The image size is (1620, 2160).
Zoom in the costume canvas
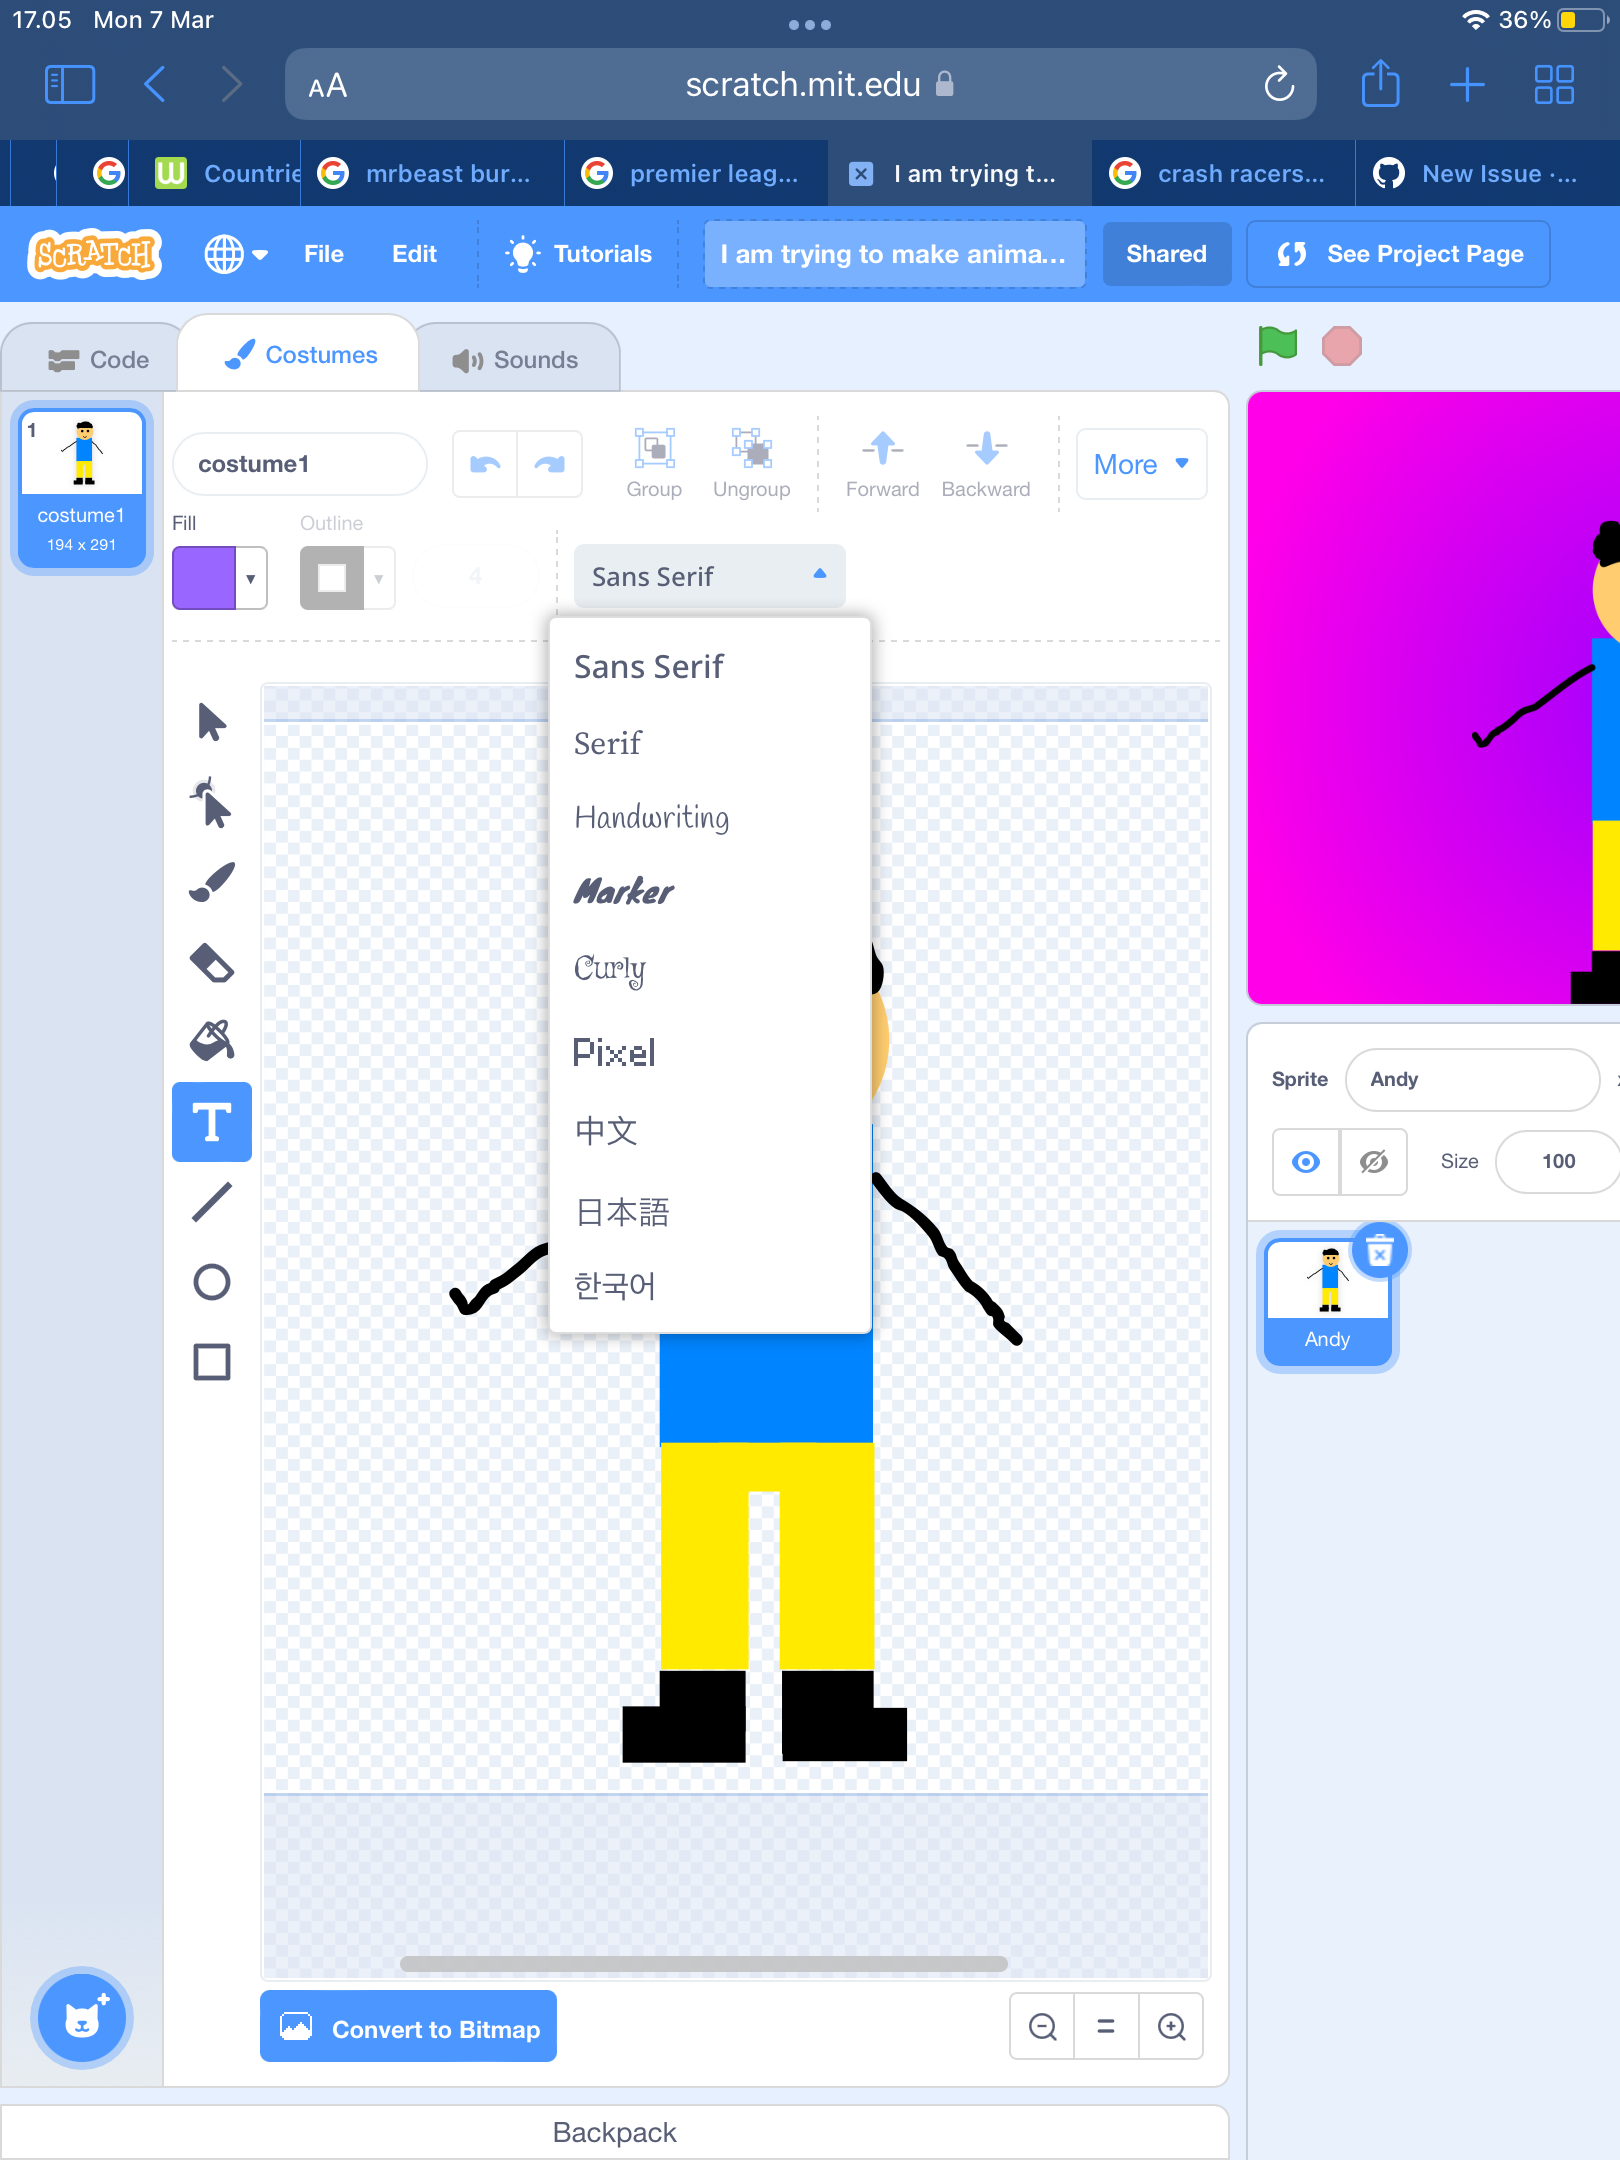(1171, 2026)
